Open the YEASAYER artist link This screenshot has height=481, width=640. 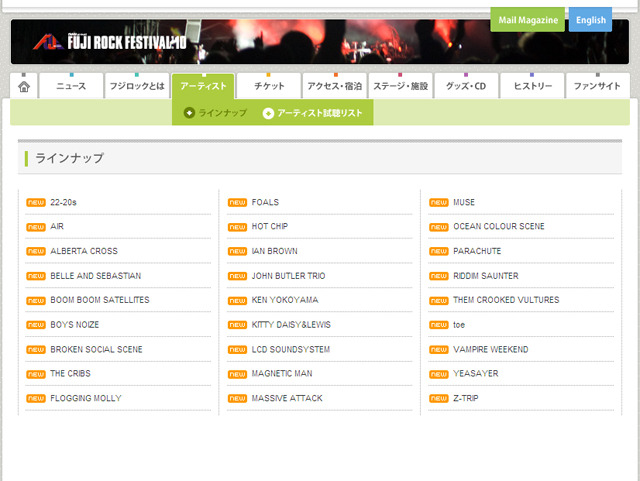tap(476, 373)
